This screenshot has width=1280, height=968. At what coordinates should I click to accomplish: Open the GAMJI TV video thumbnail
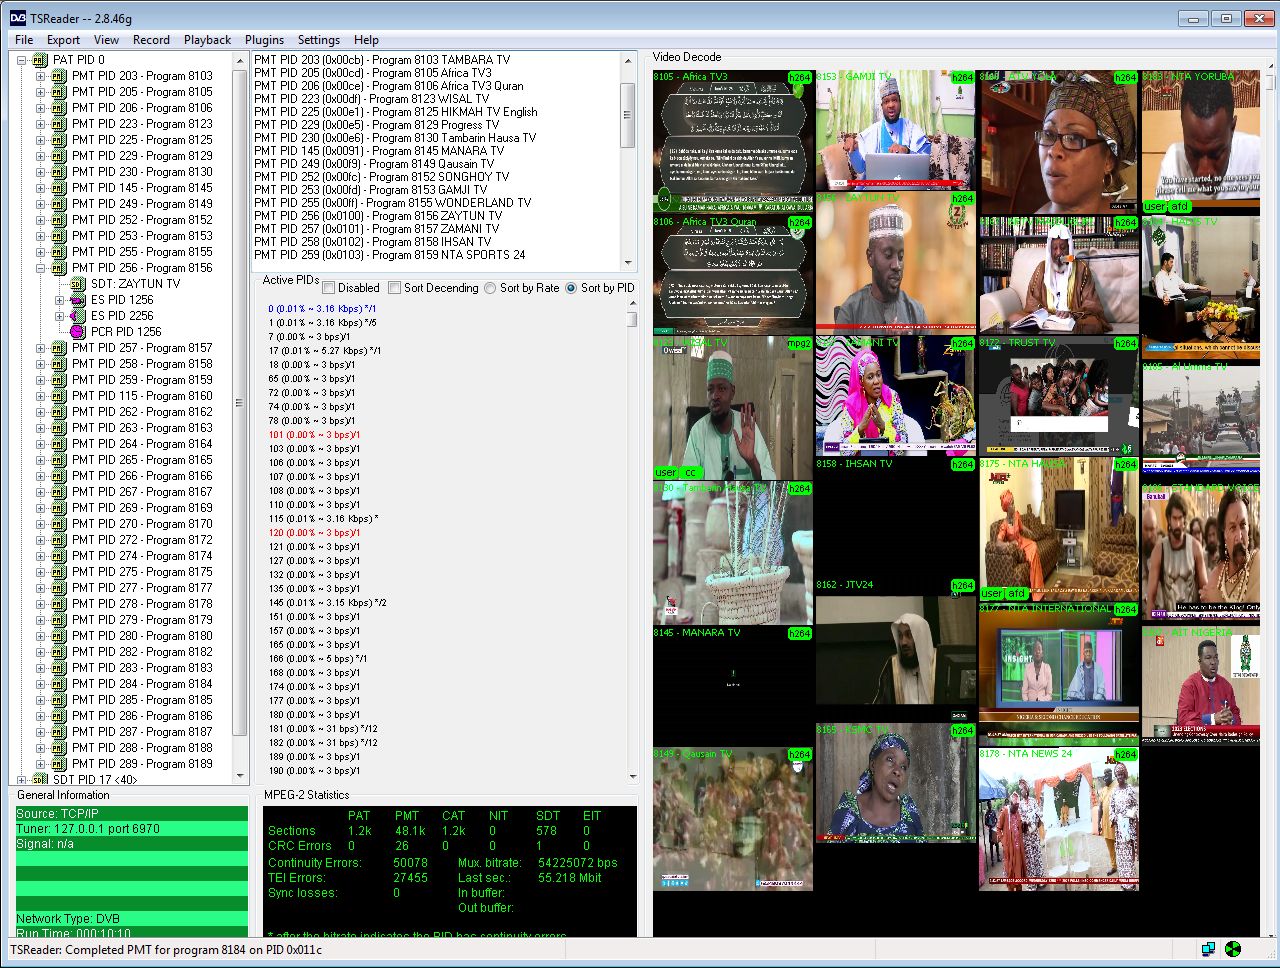pos(896,130)
